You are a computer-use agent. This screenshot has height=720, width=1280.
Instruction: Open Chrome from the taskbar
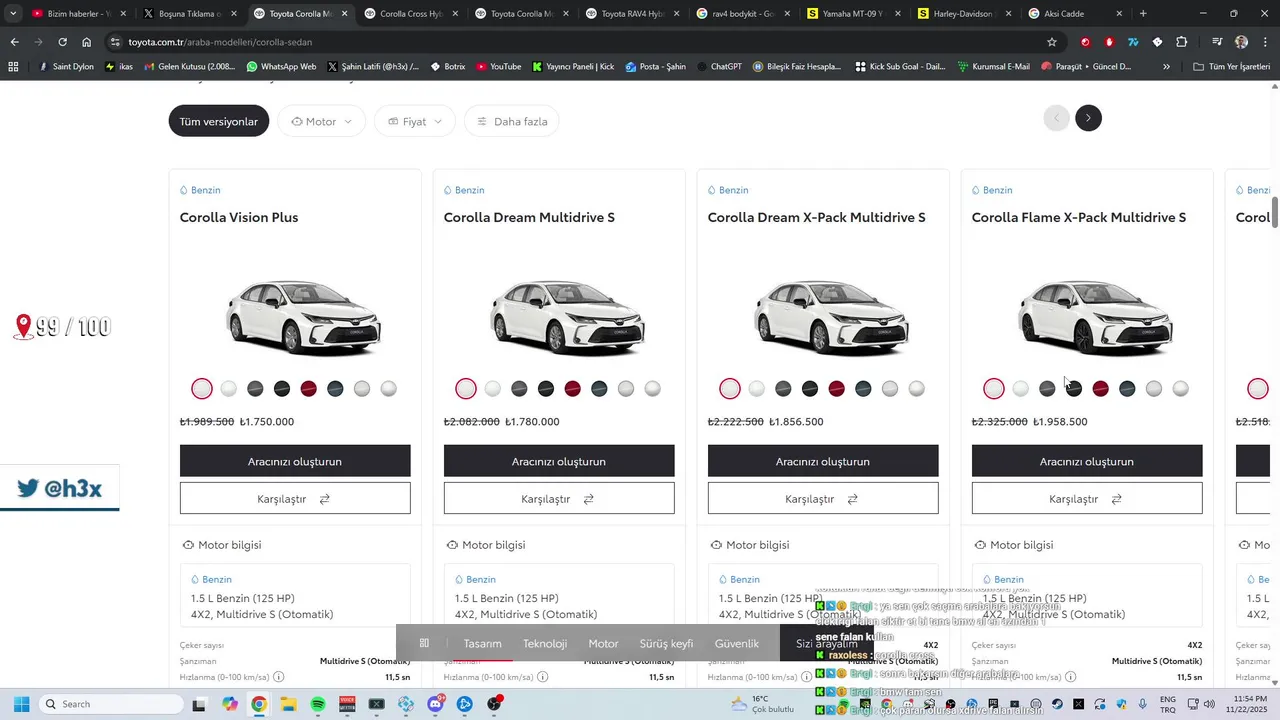pyautogui.click(x=259, y=704)
